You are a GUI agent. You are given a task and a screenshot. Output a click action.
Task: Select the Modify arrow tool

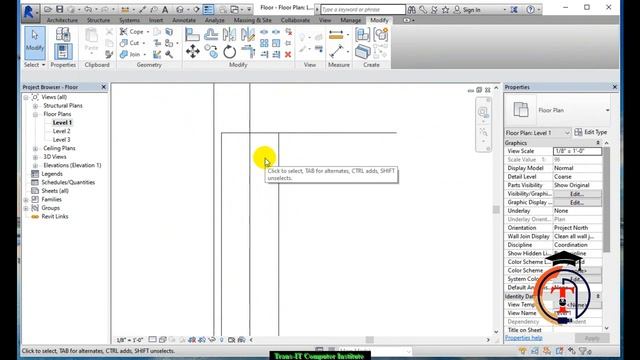[x=35, y=43]
